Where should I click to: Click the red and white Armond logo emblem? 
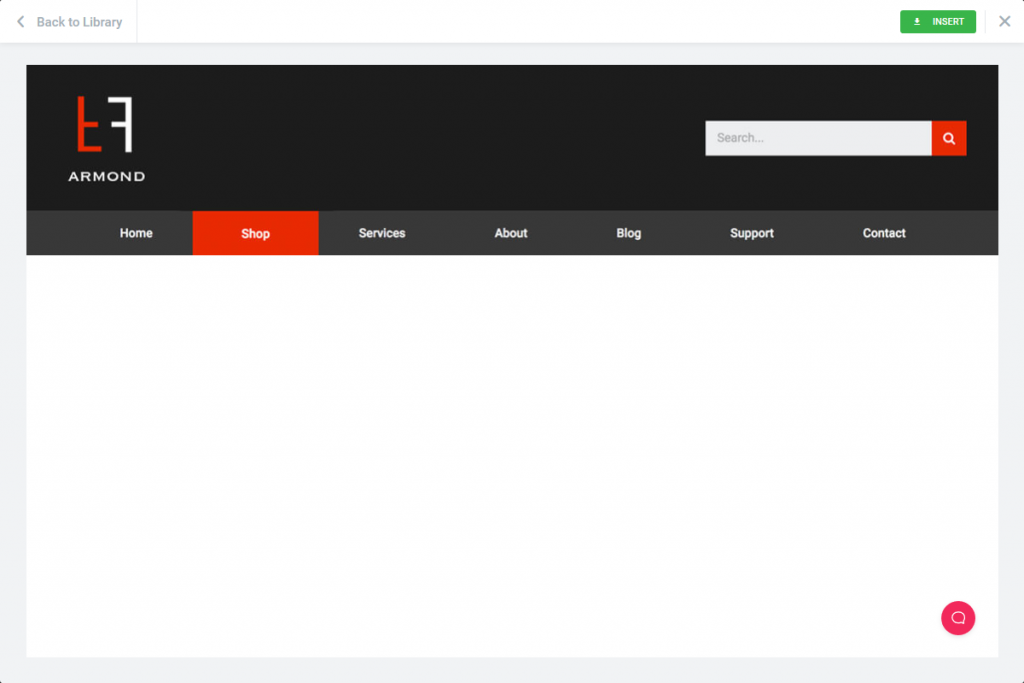105,125
